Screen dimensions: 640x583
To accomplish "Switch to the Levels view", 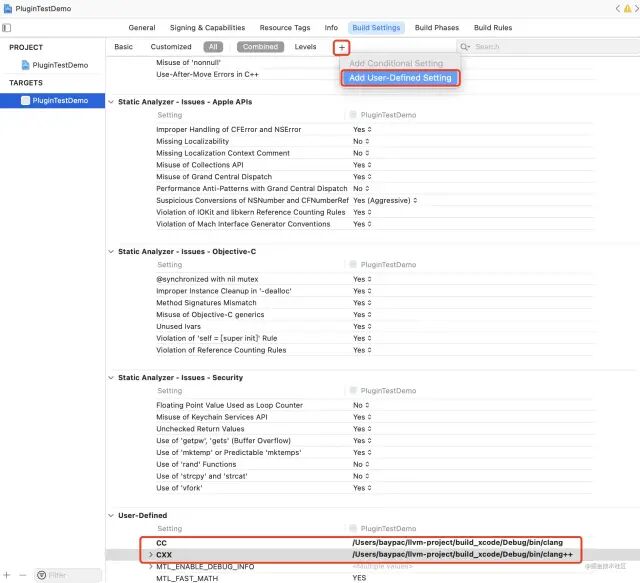I will point(305,47).
